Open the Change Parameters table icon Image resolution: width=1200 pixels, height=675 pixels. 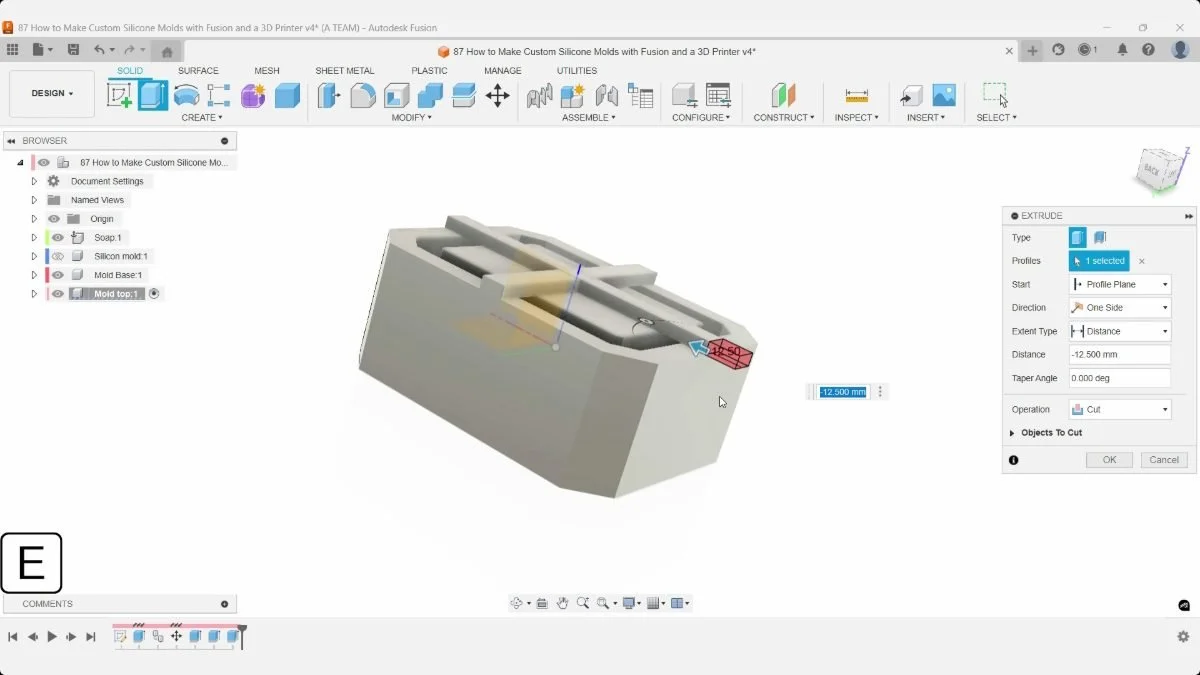[718, 95]
